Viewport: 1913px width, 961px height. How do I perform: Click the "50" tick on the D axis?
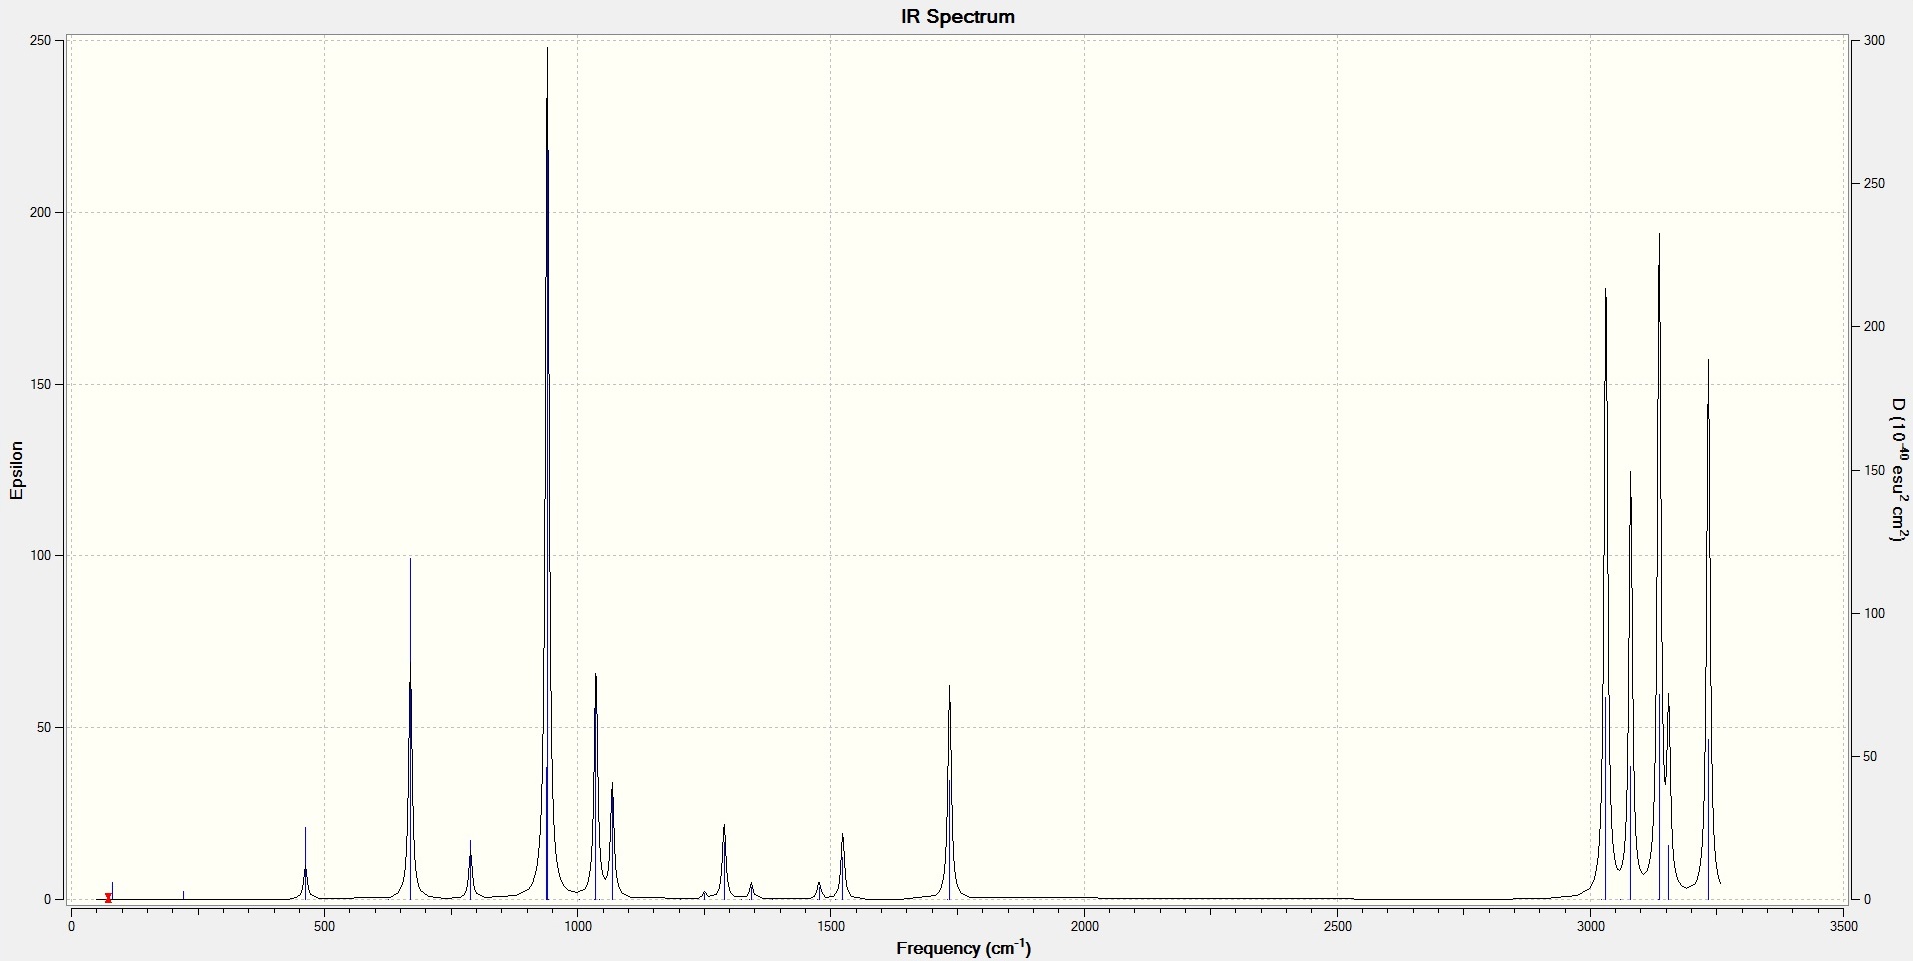pos(1870,757)
